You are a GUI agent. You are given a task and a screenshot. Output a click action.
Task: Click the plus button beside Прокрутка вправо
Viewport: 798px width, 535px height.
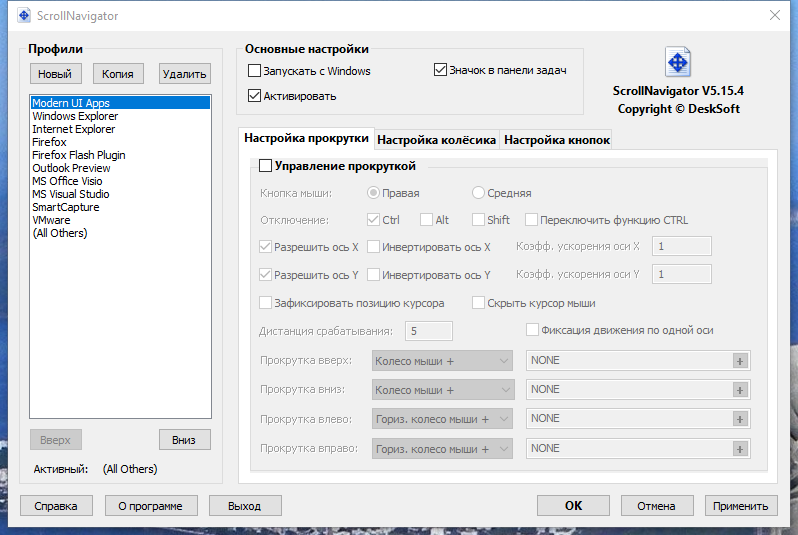[x=739, y=449]
